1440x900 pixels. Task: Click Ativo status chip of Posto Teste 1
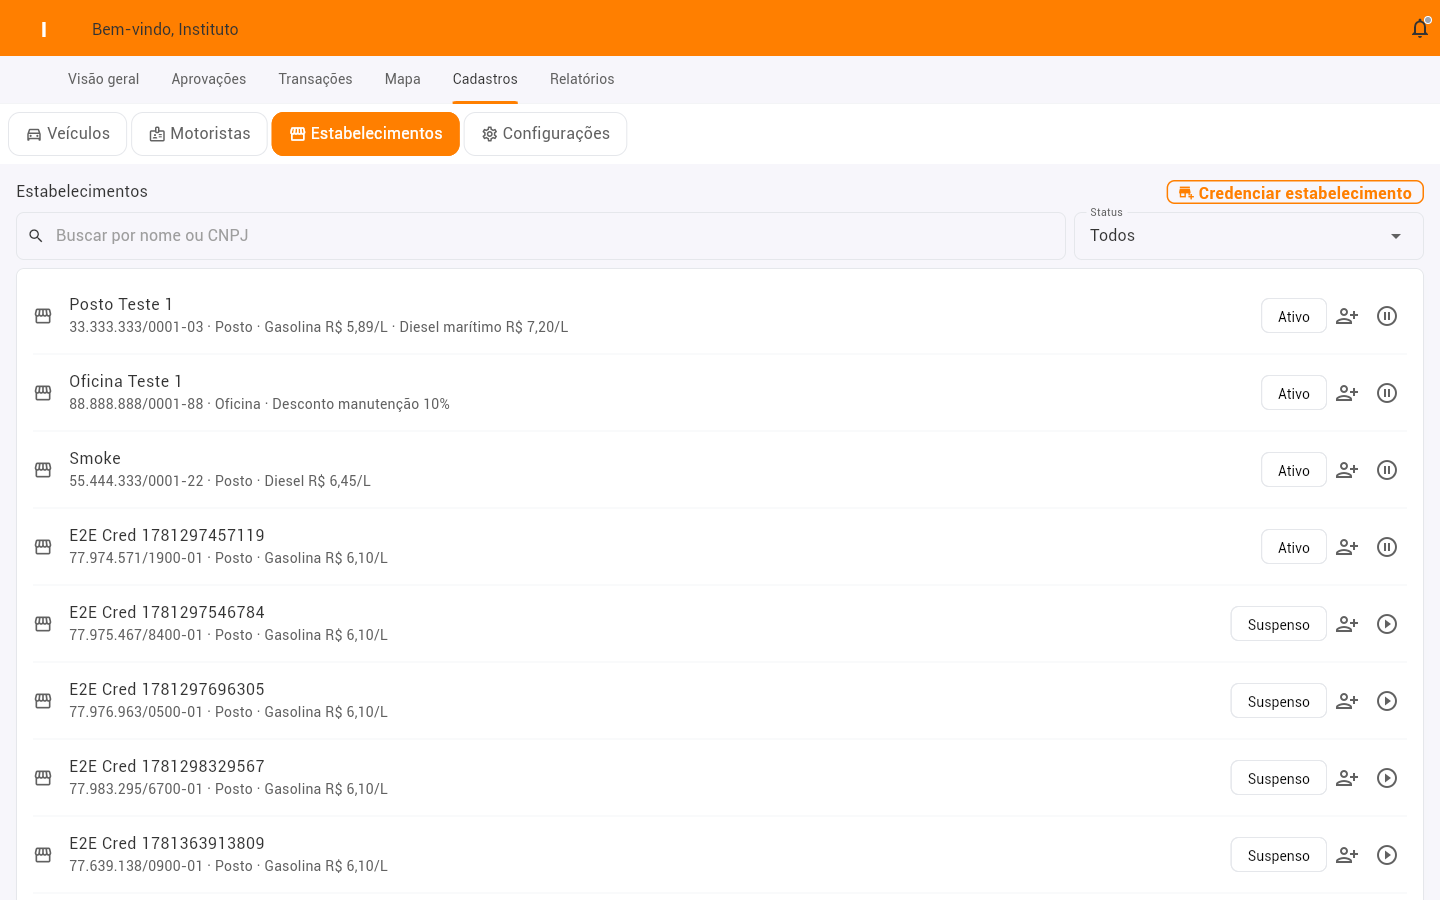pyautogui.click(x=1294, y=316)
